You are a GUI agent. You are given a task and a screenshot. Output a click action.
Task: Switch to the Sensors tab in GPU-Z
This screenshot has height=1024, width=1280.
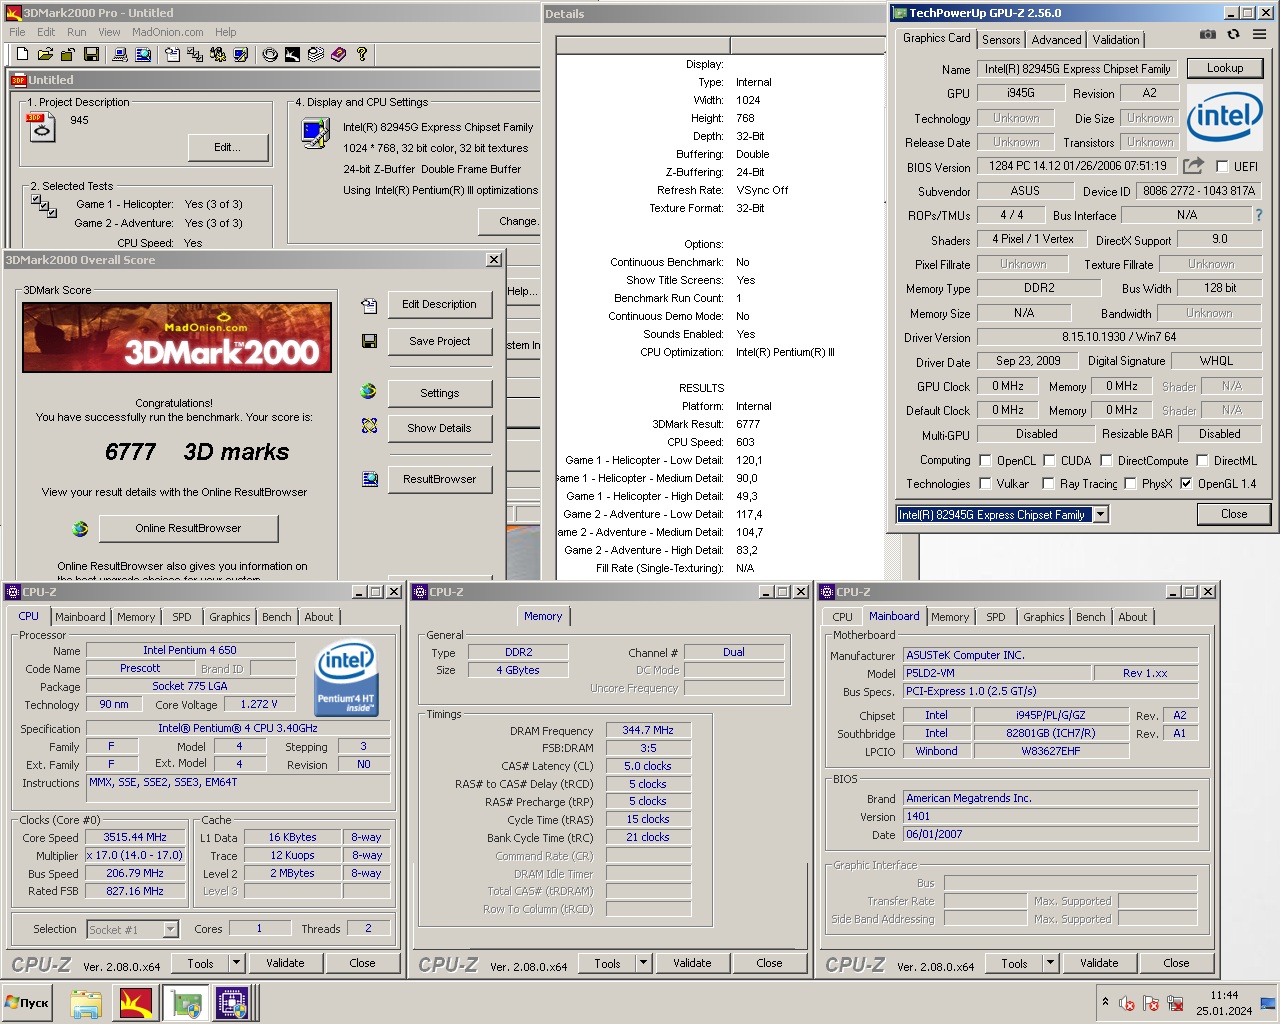tap(1001, 40)
